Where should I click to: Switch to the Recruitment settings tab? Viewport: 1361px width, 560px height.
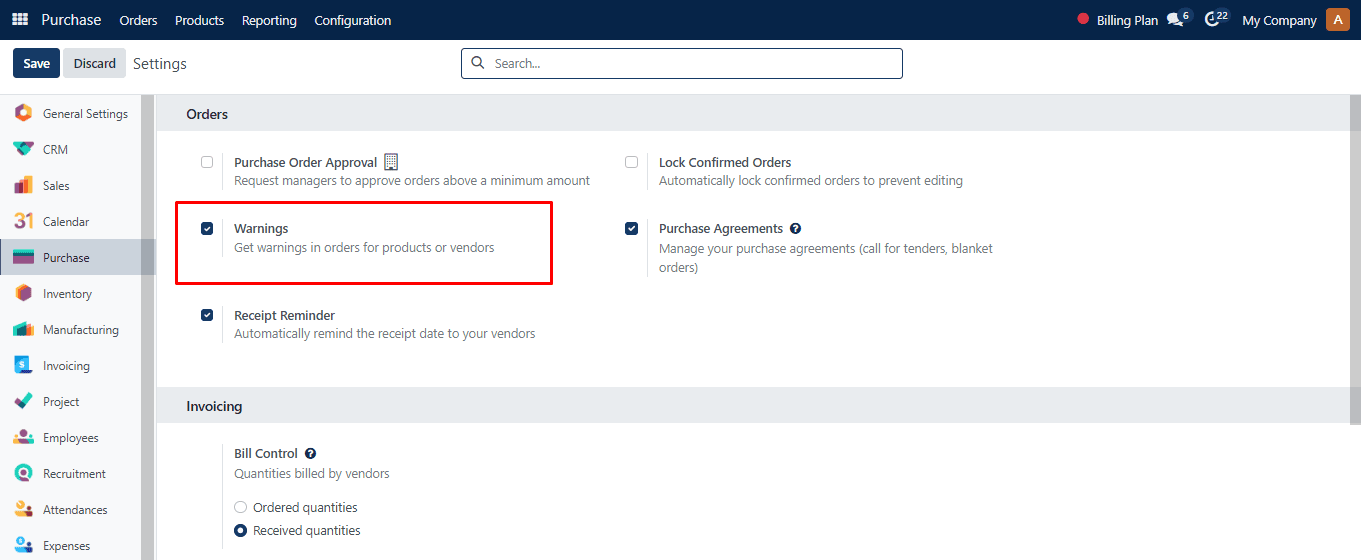pos(74,473)
